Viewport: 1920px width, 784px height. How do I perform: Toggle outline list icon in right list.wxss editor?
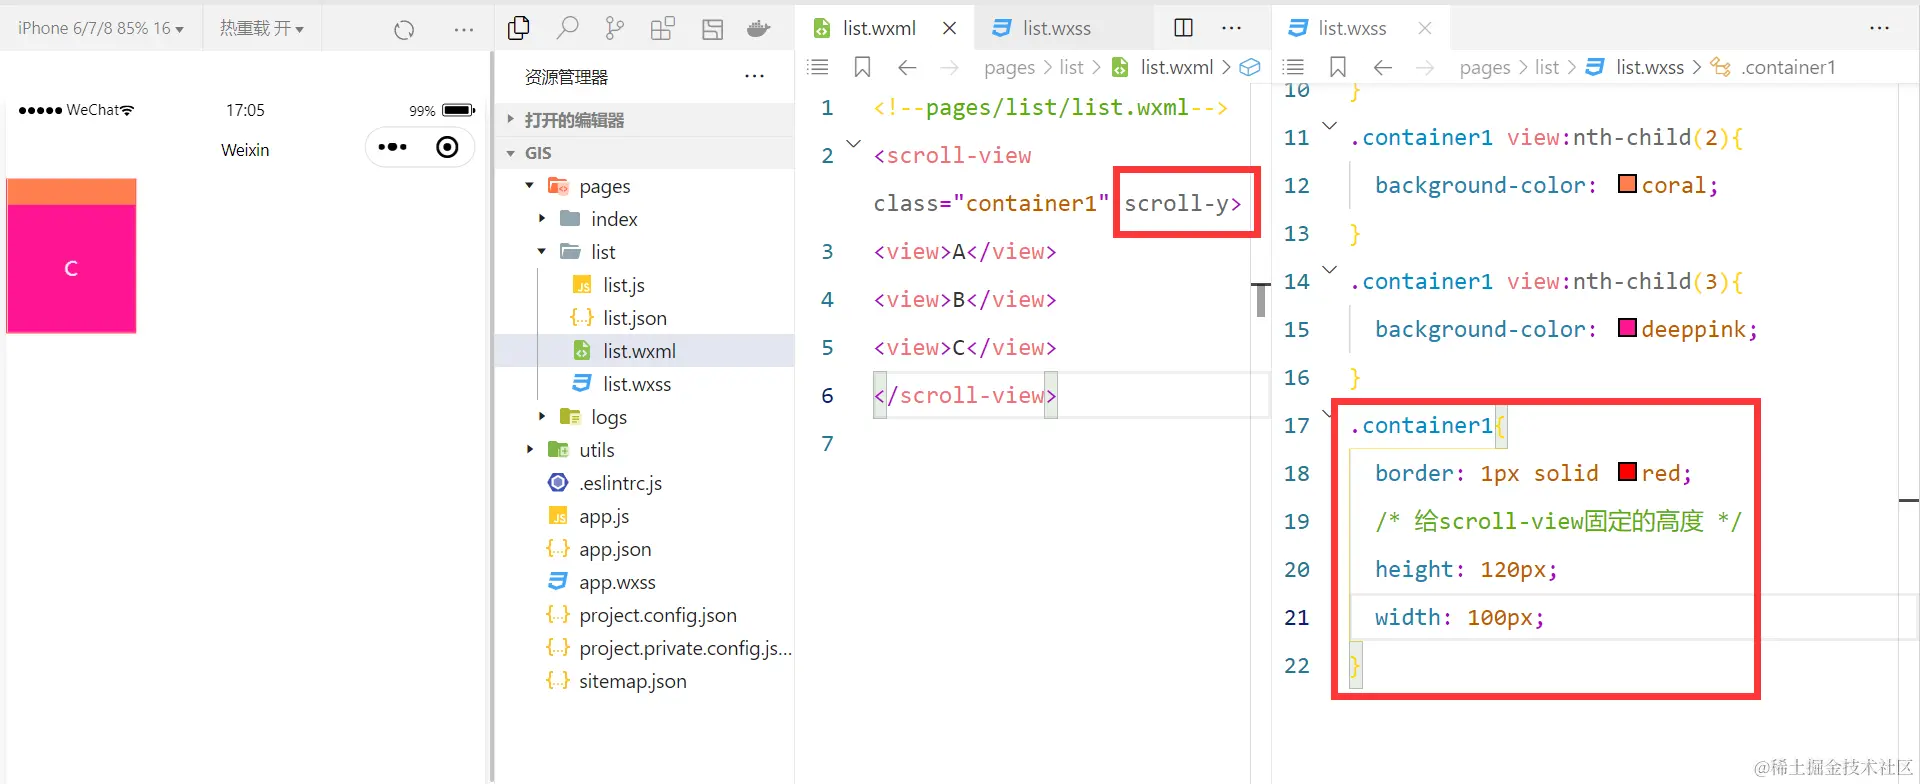click(x=1294, y=67)
